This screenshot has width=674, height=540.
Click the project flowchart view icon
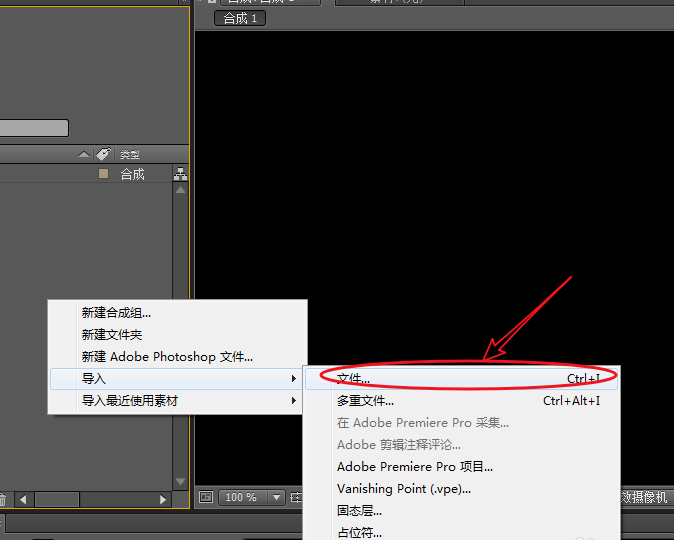[180, 174]
